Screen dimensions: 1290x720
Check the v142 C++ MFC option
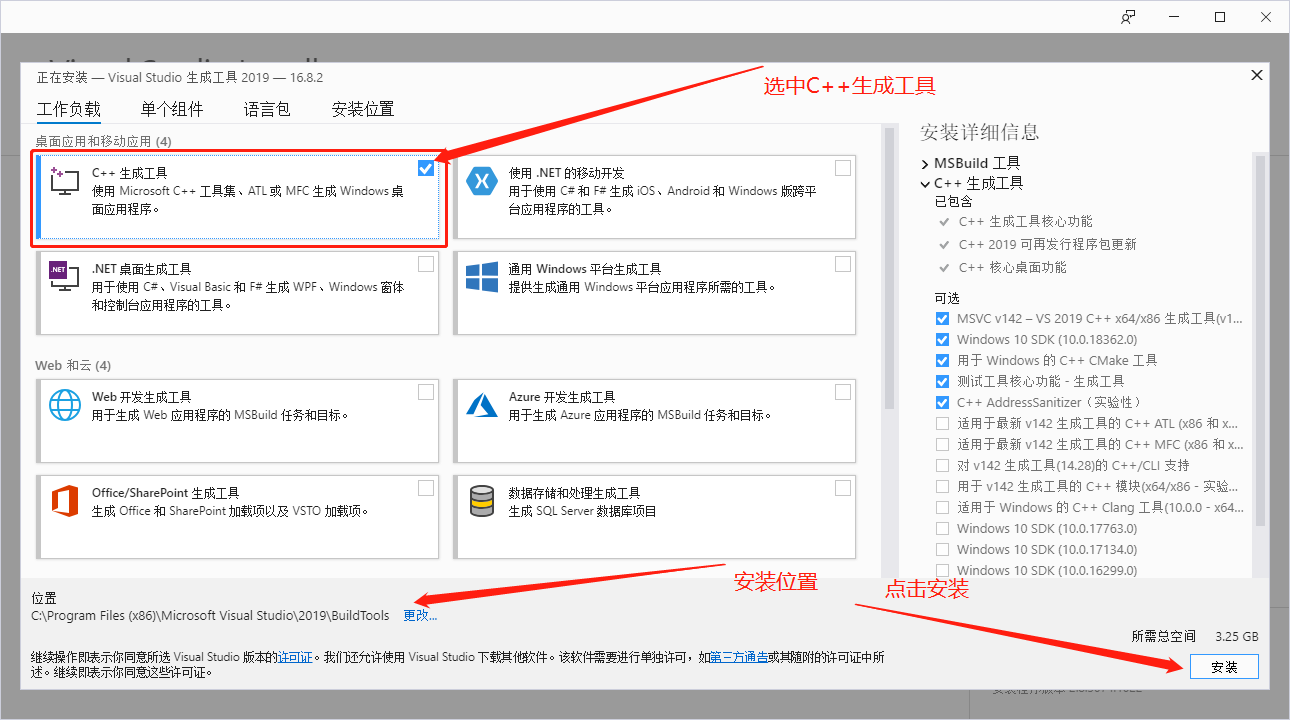pos(942,444)
